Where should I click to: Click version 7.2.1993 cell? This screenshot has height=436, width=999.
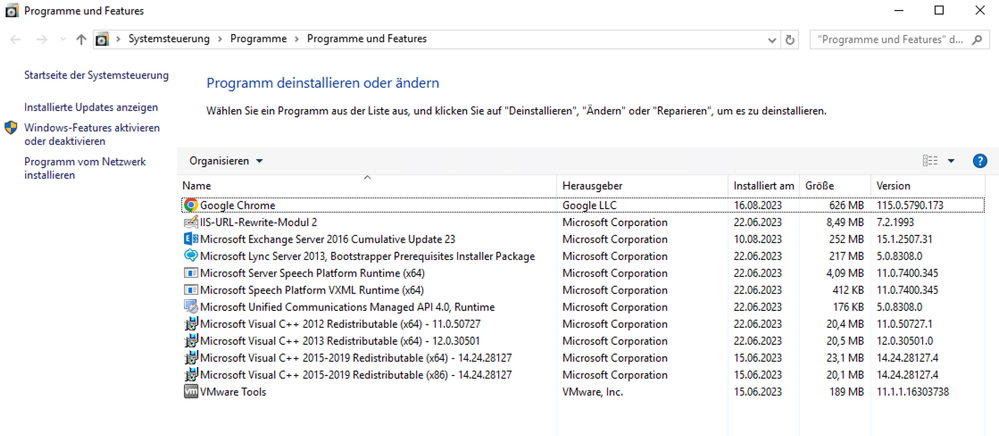(896, 222)
